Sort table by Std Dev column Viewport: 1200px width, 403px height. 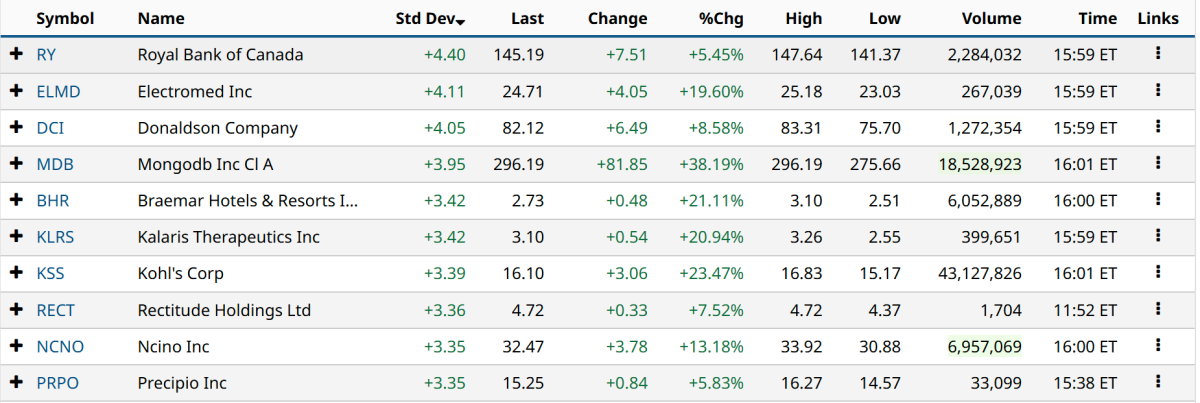(x=430, y=19)
